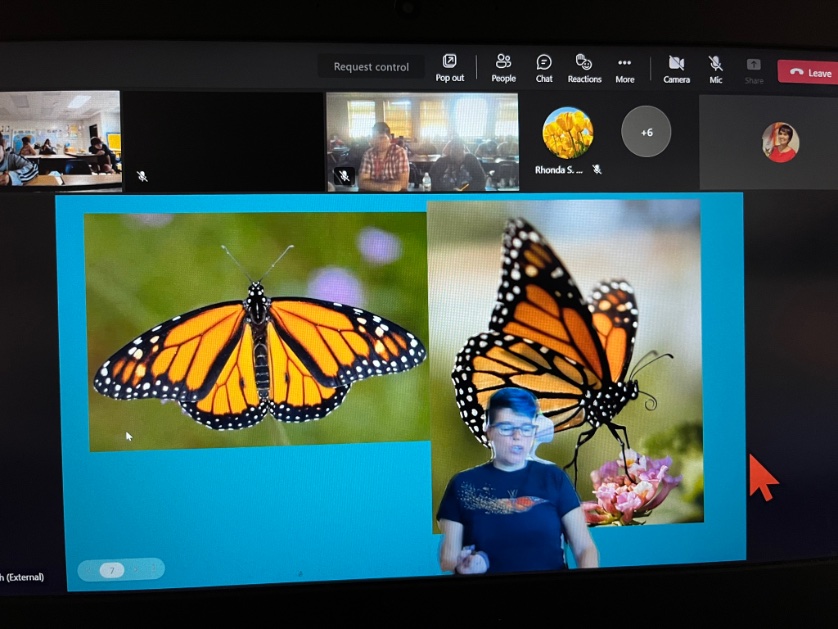Click the Leave button to exit meeting
The image size is (838, 629).
click(x=808, y=72)
